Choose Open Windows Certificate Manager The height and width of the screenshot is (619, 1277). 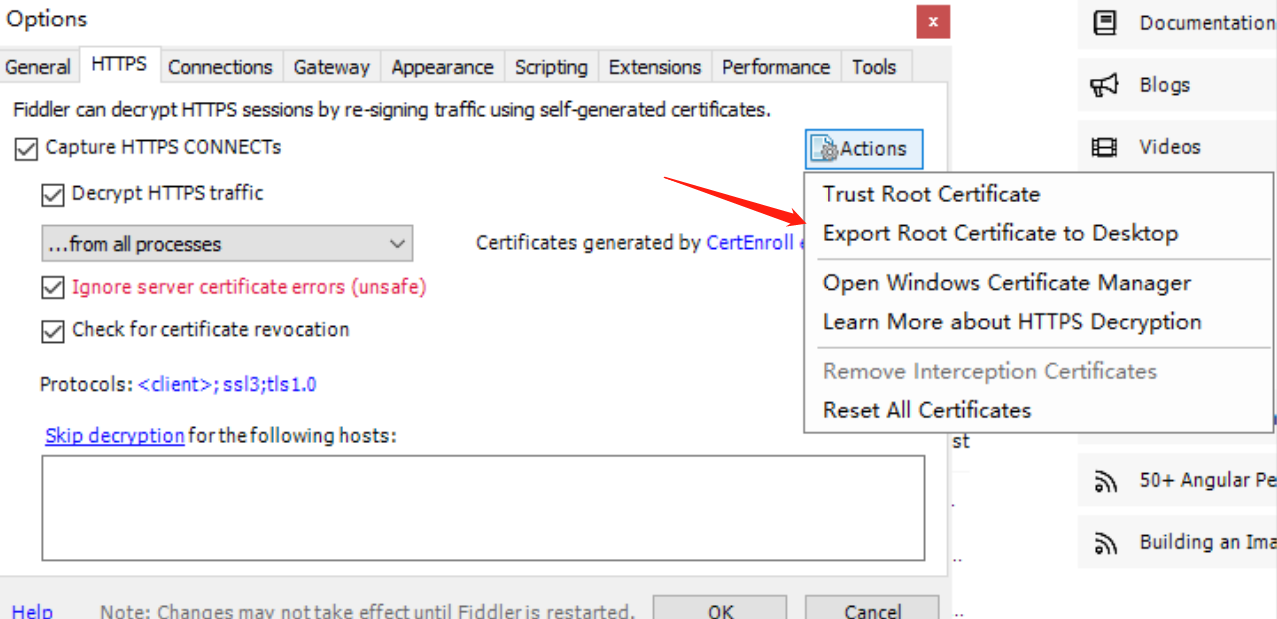1038,283
